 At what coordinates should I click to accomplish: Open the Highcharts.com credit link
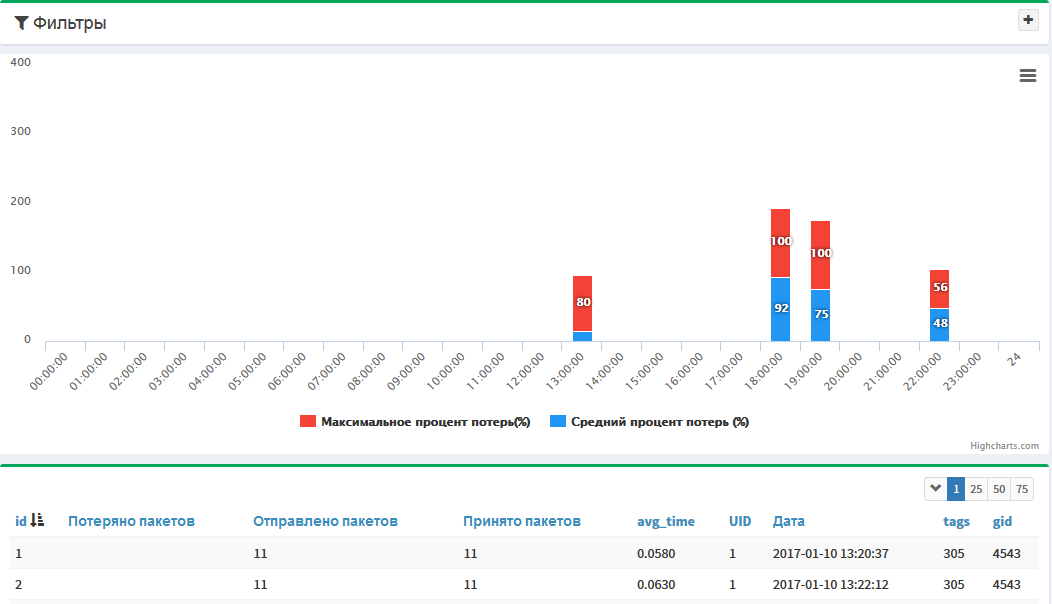point(1004,446)
